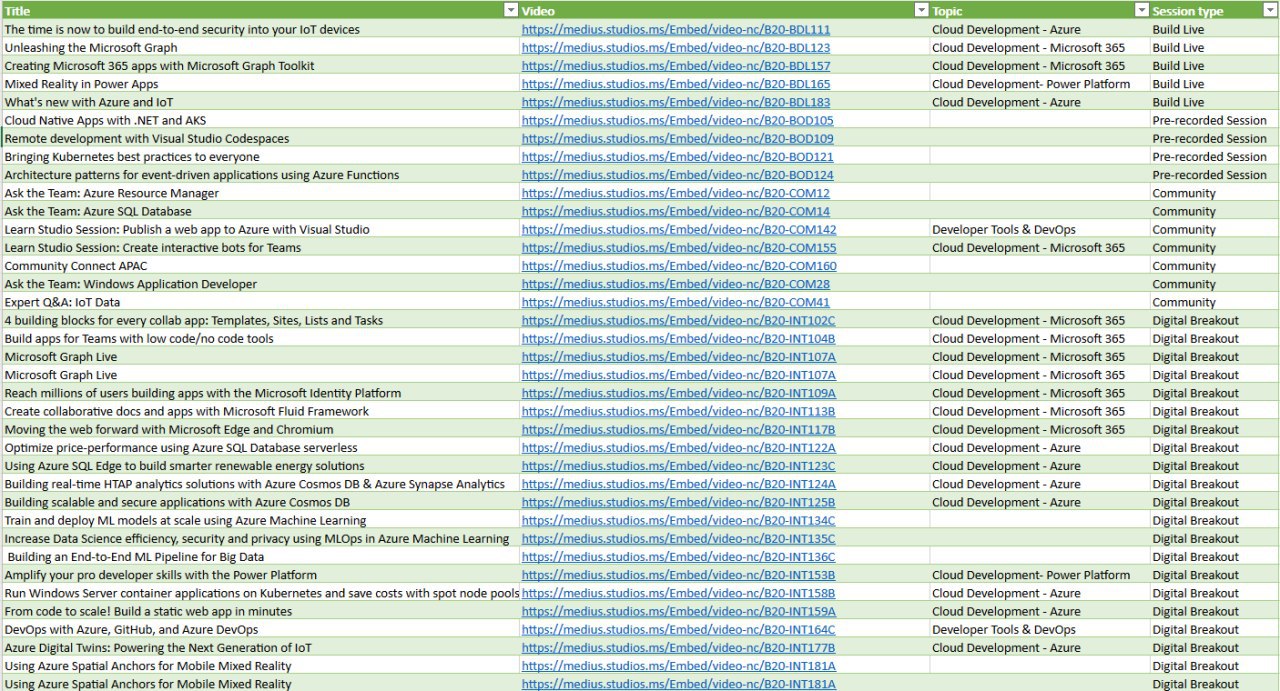Open the B20-INT153B video link
The width and height of the screenshot is (1280, 691).
coord(678,575)
